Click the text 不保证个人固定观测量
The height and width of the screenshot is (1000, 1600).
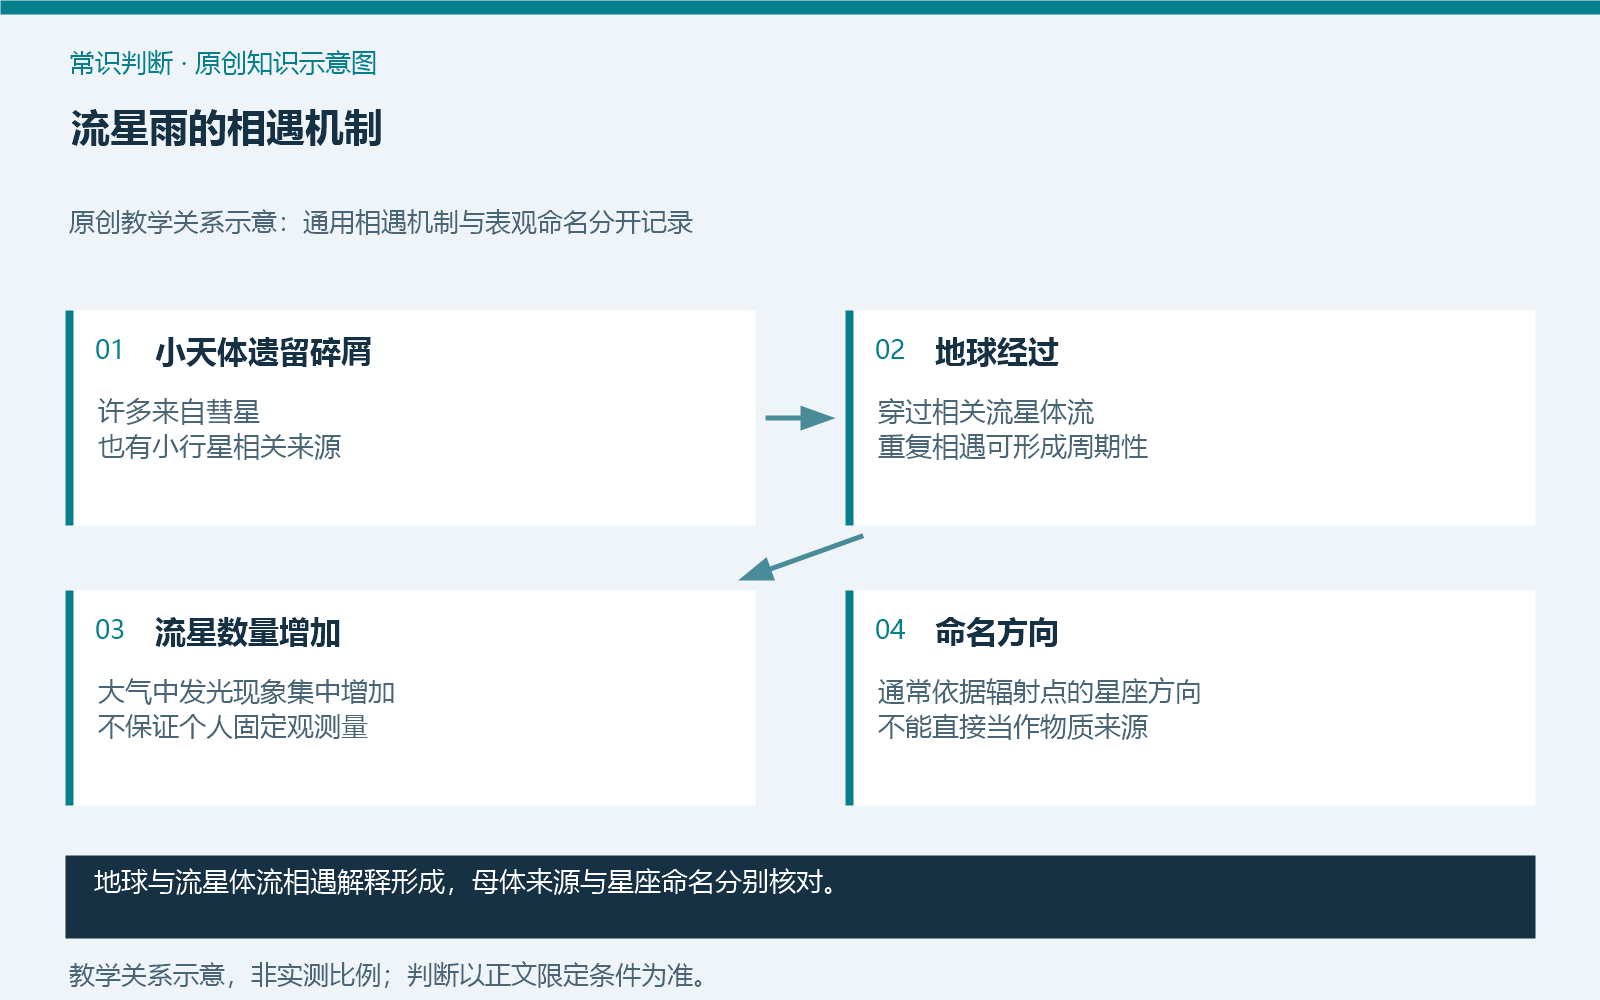pos(233,726)
